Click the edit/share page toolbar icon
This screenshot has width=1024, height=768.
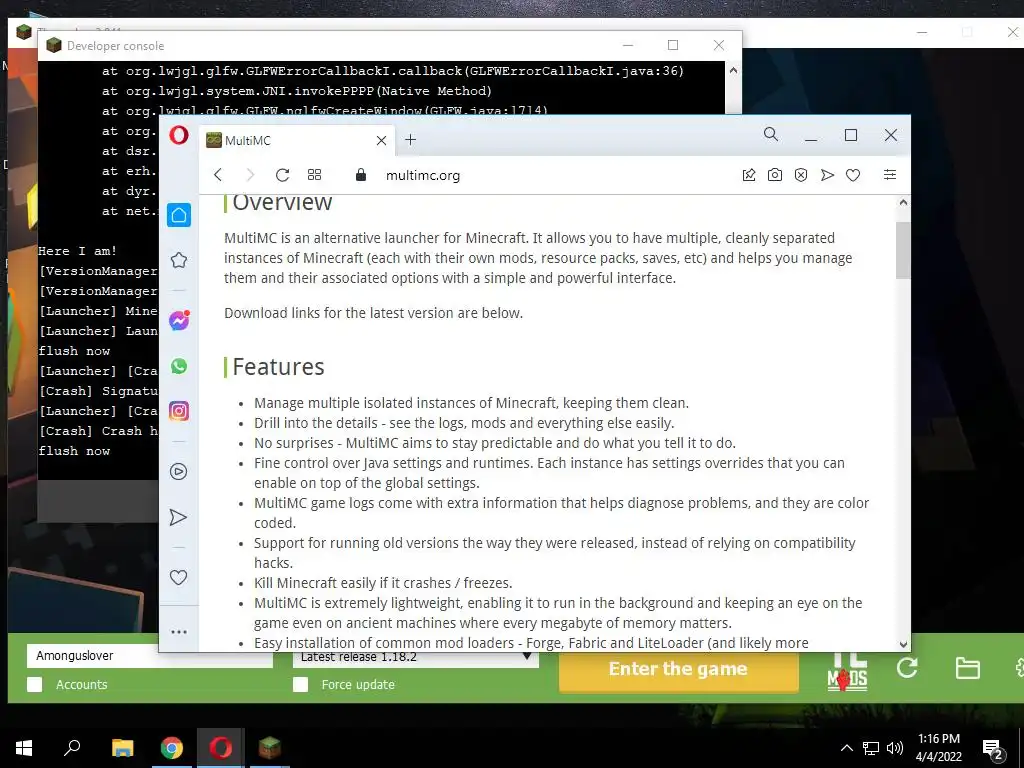(x=749, y=175)
